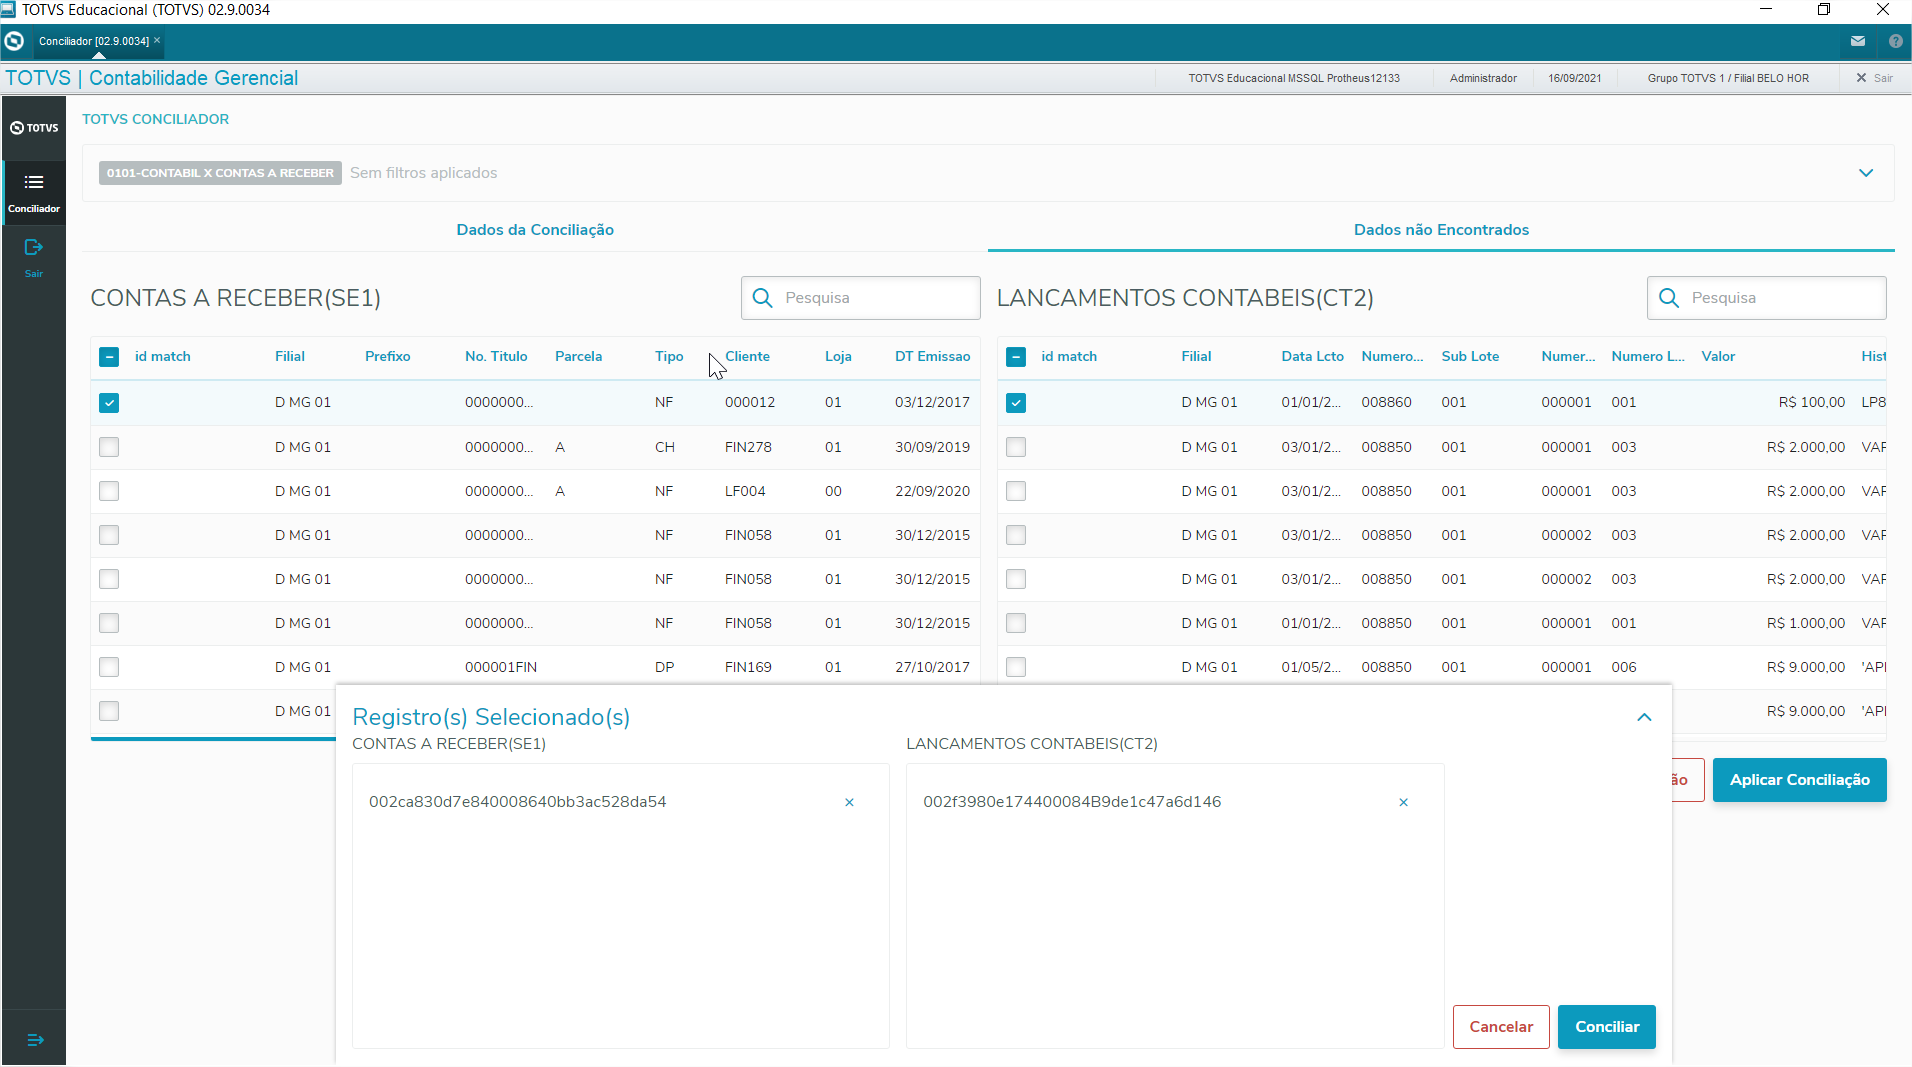Click the CH type cell

(665, 447)
